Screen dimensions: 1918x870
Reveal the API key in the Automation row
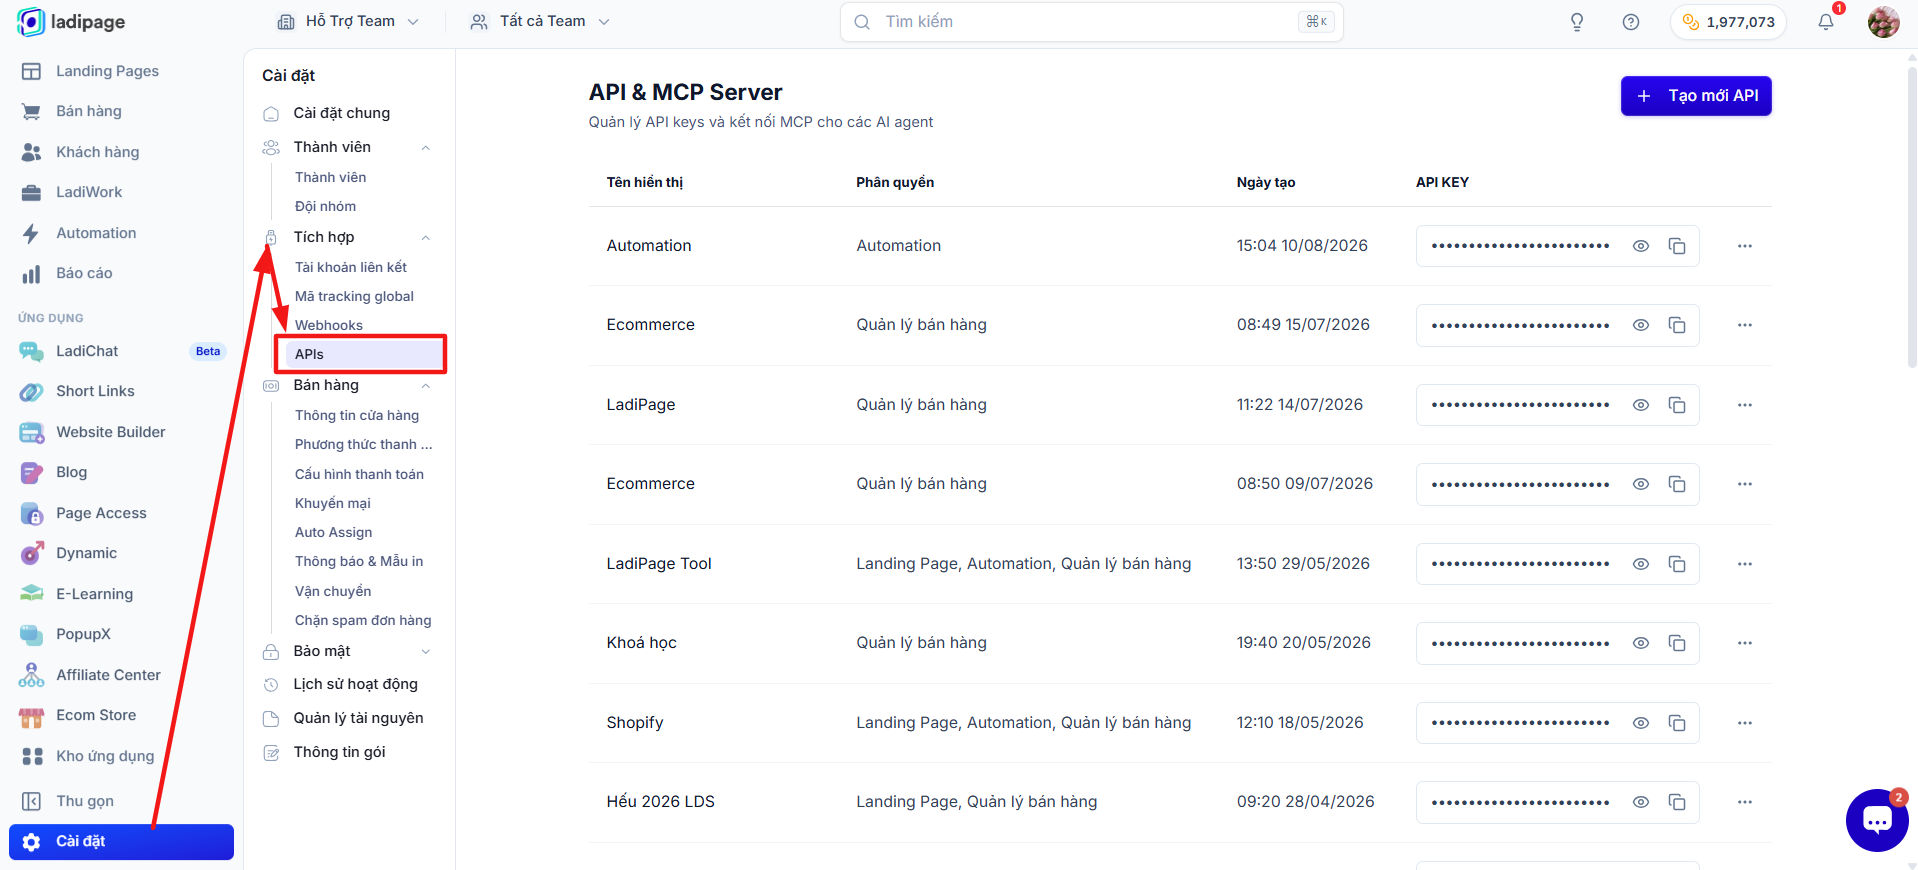tap(1641, 246)
